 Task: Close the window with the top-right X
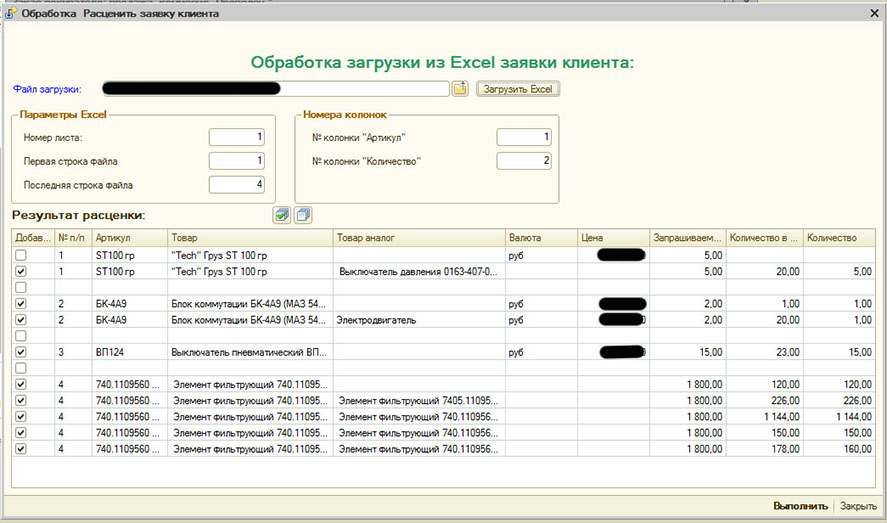[x=873, y=12]
